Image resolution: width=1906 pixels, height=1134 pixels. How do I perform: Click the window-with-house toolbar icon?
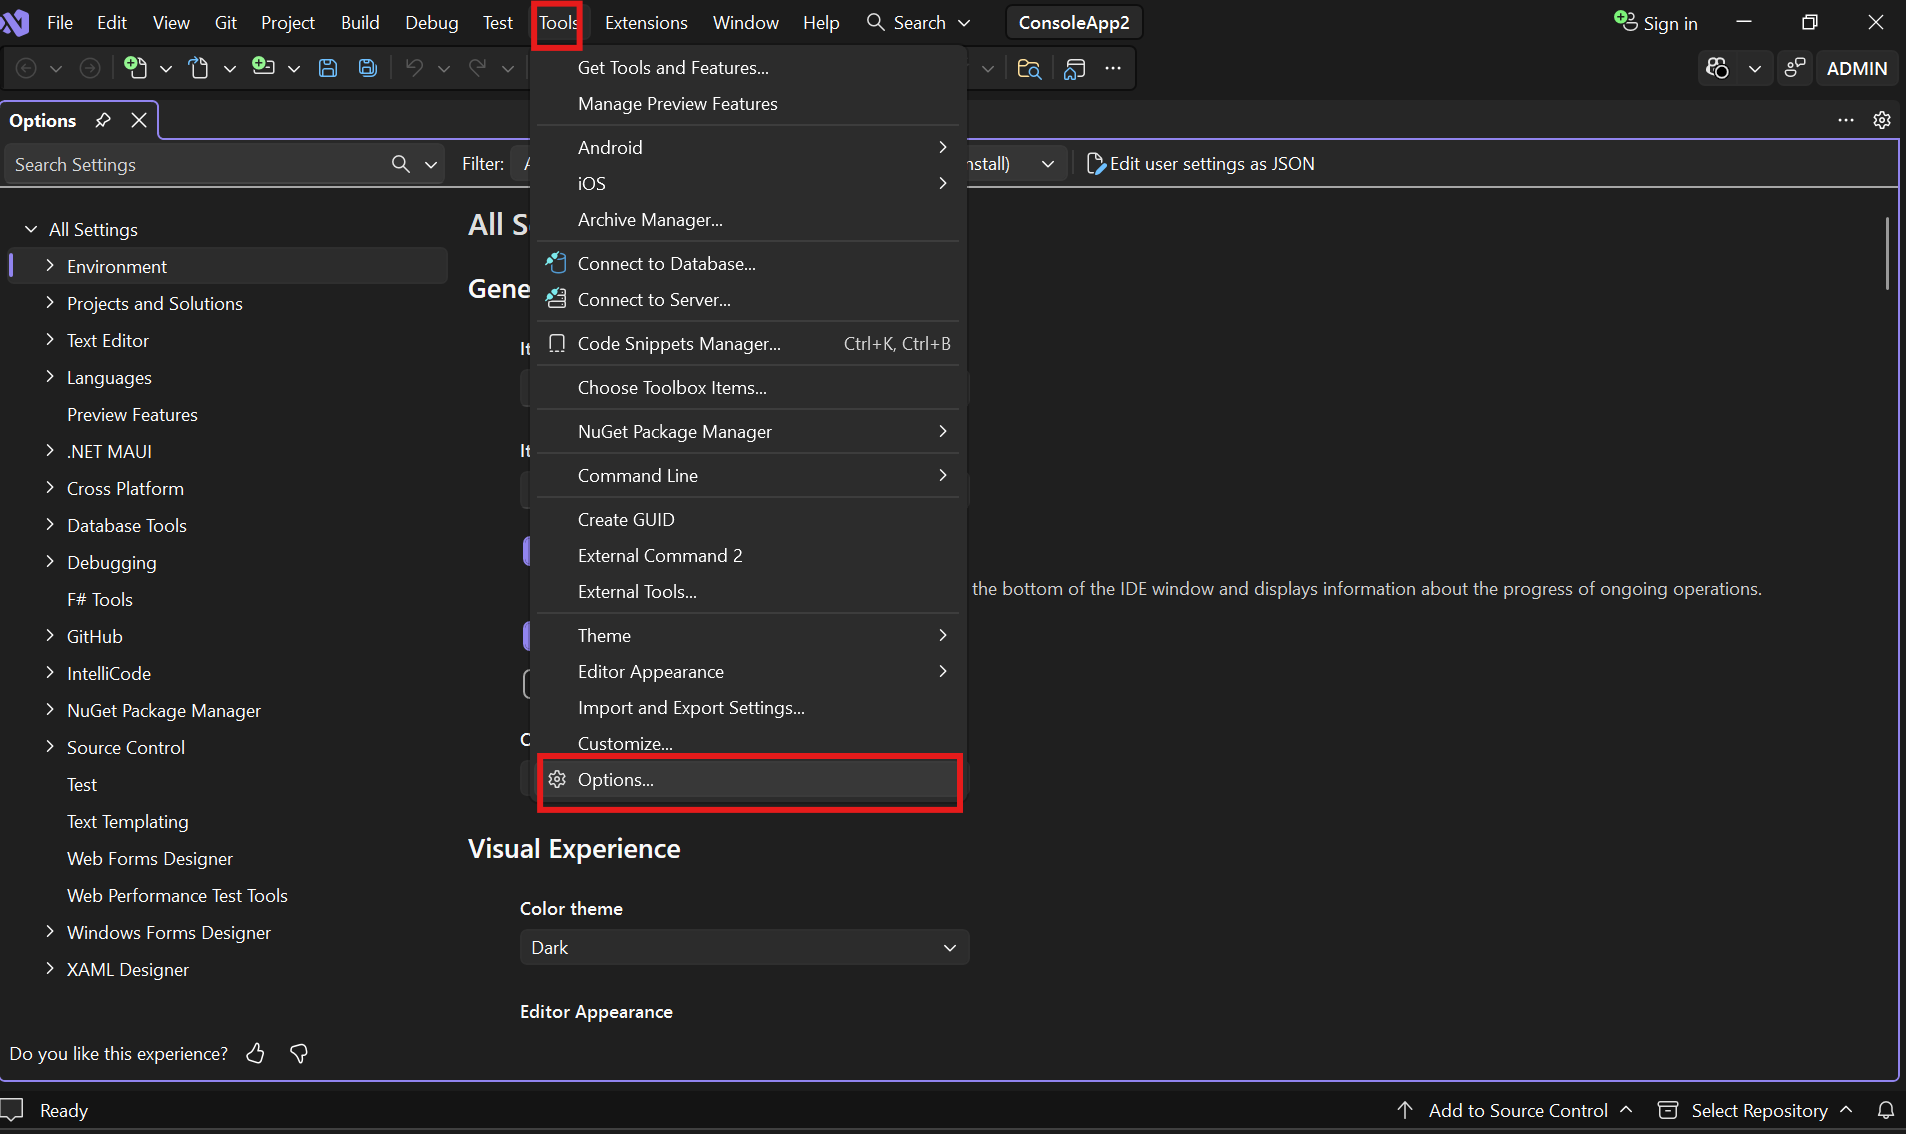click(1075, 68)
